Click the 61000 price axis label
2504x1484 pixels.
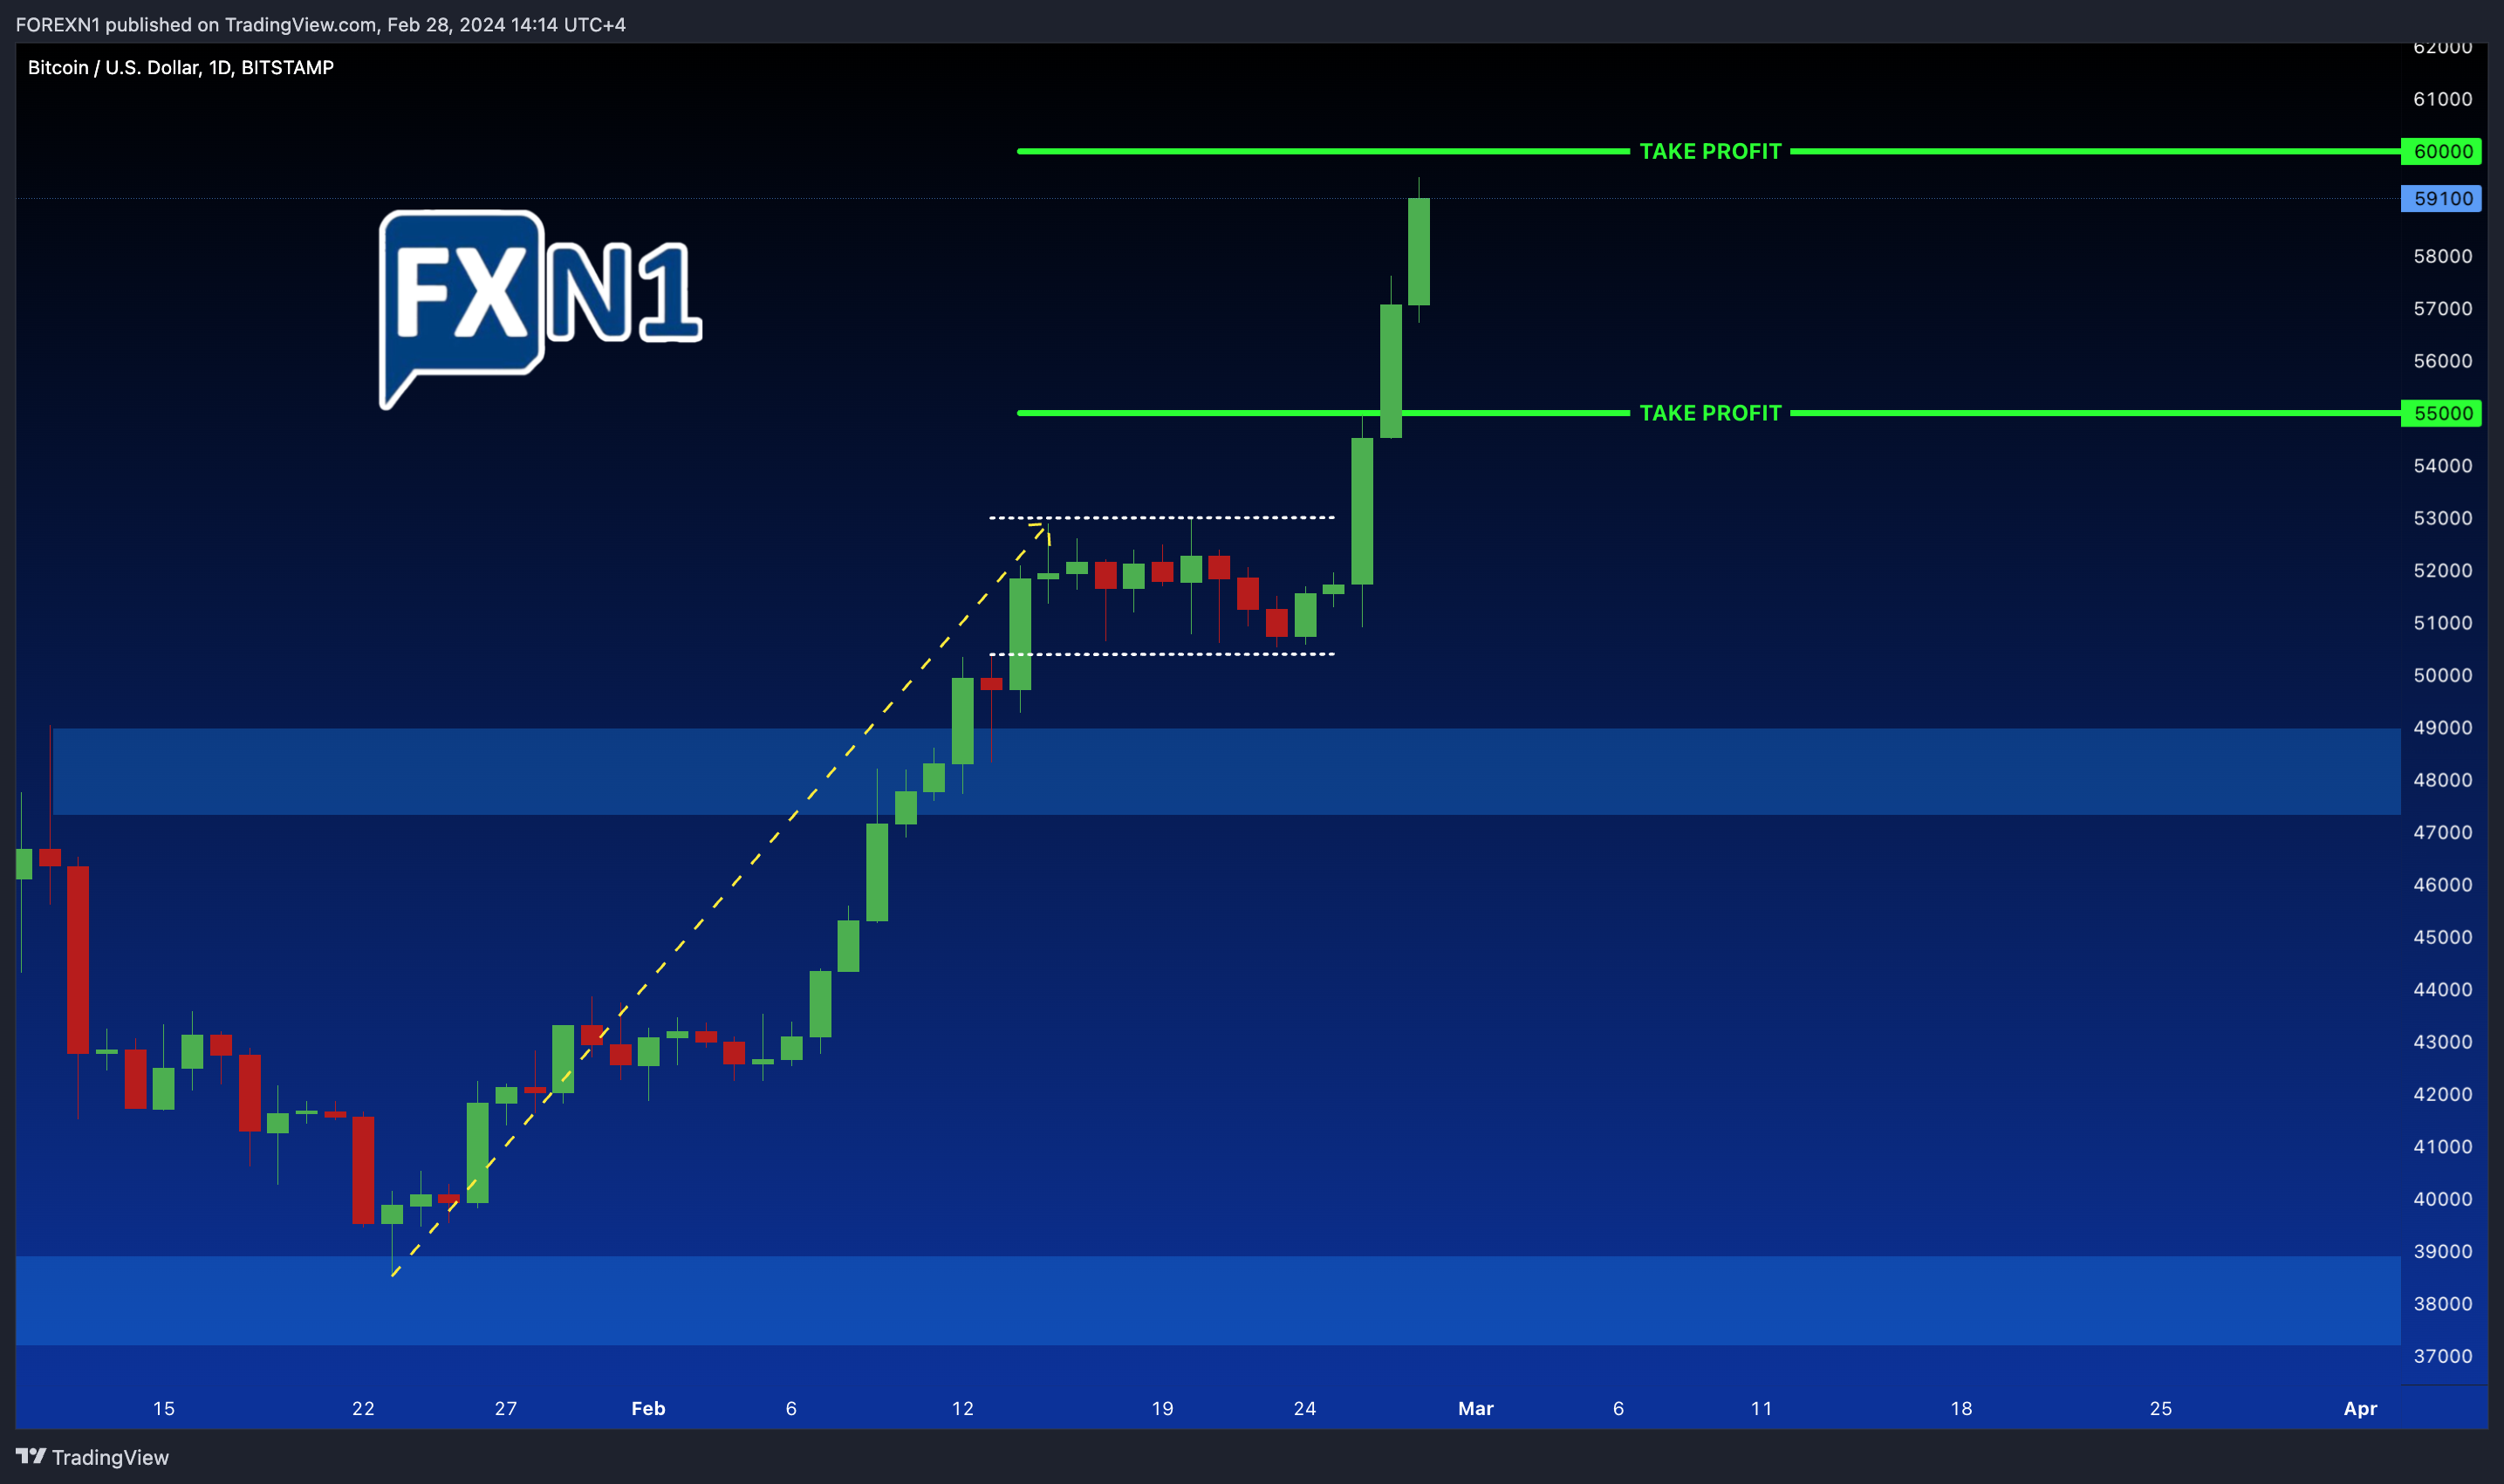coord(2442,99)
